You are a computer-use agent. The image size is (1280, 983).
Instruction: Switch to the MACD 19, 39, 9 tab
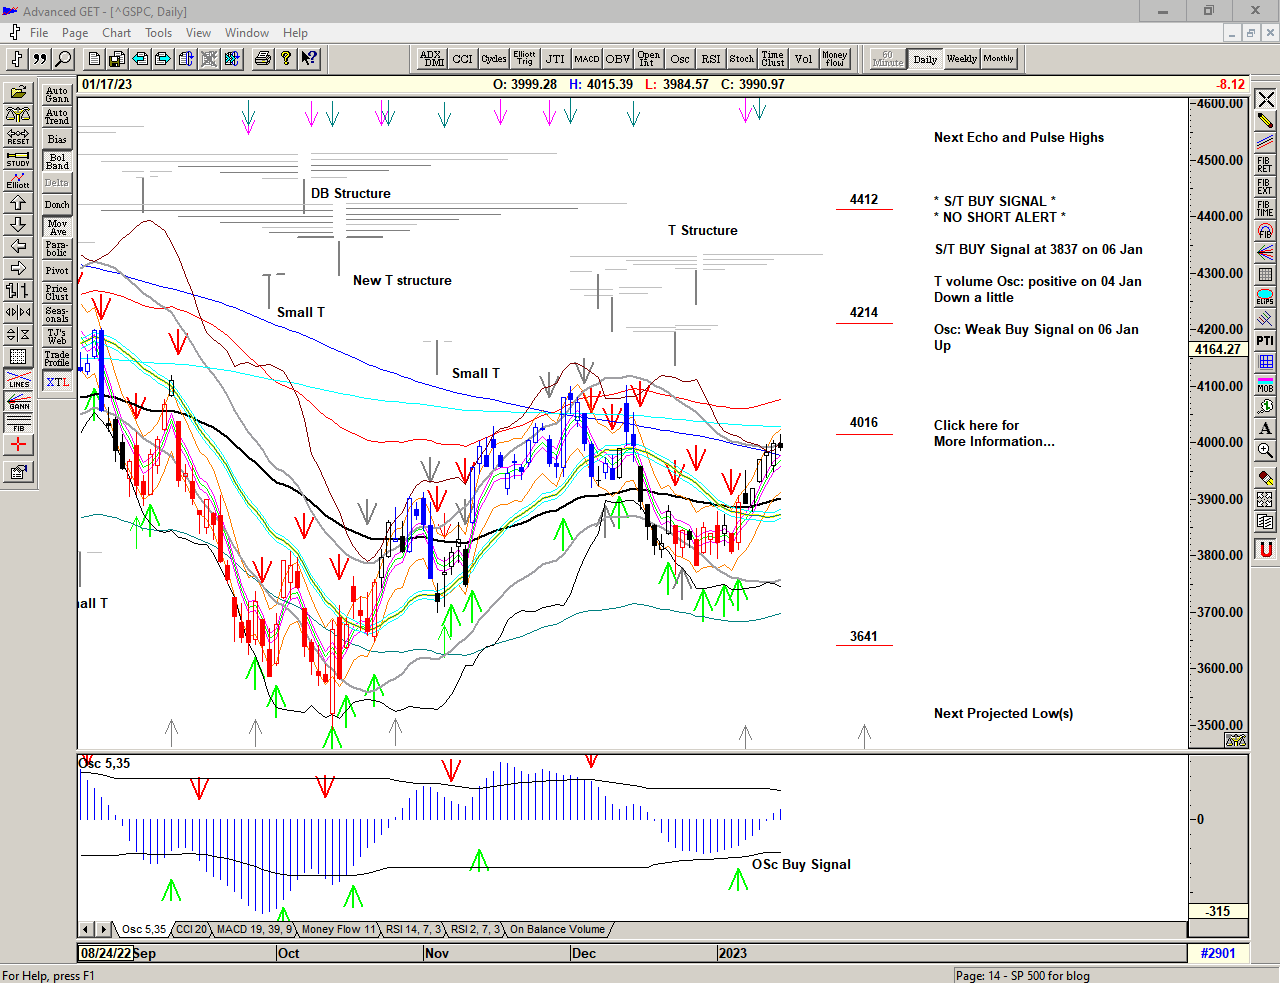point(253,930)
